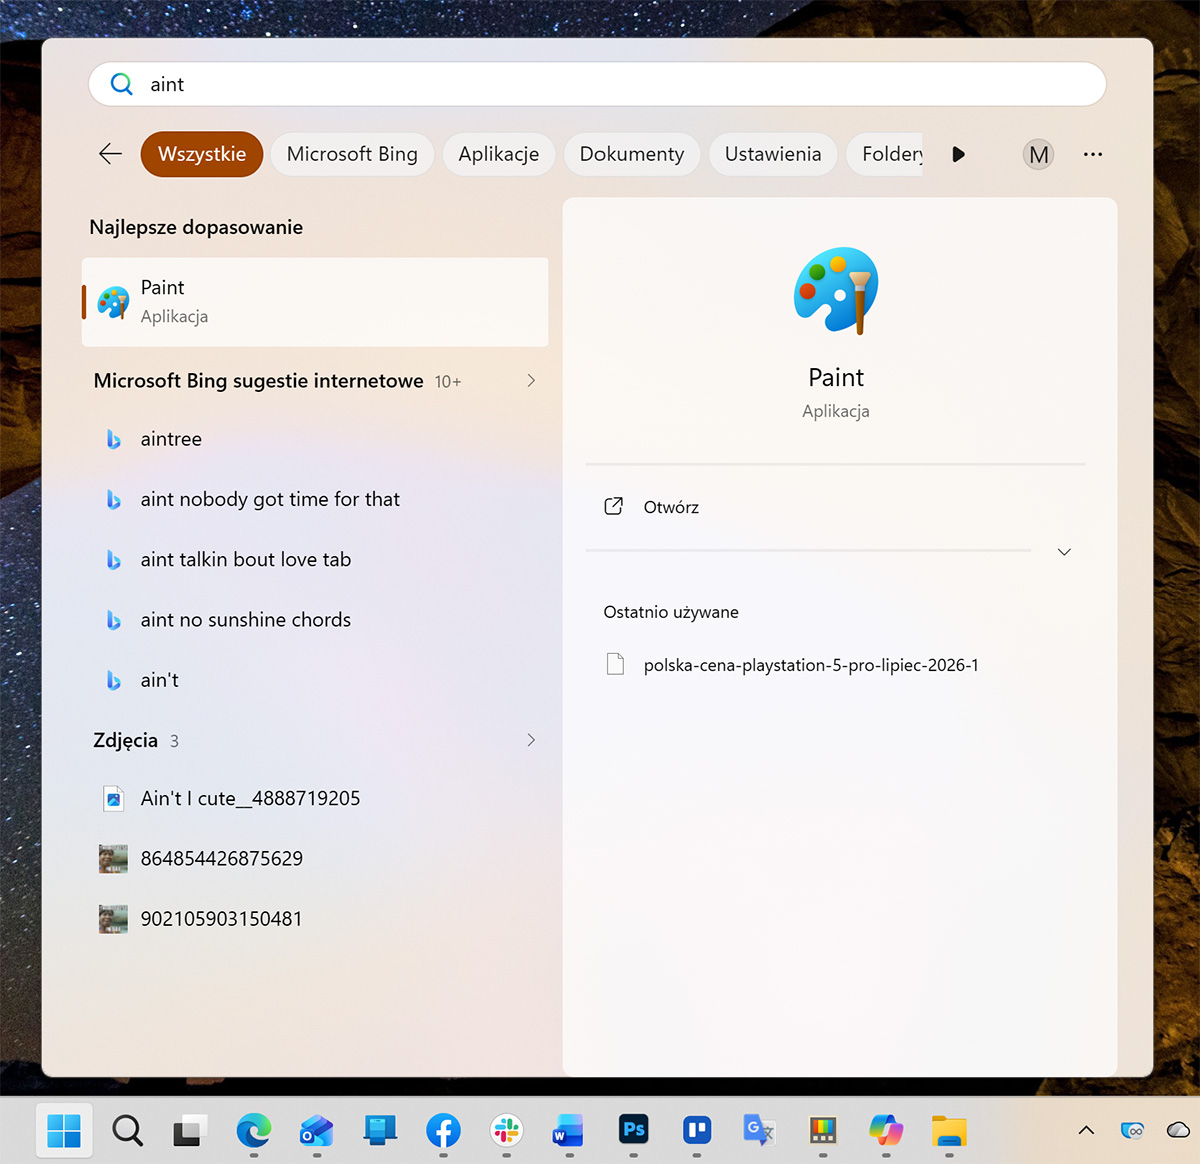Image resolution: width=1200 pixels, height=1164 pixels.
Task: Open Task View in taskbar
Action: click(190, 1131)
